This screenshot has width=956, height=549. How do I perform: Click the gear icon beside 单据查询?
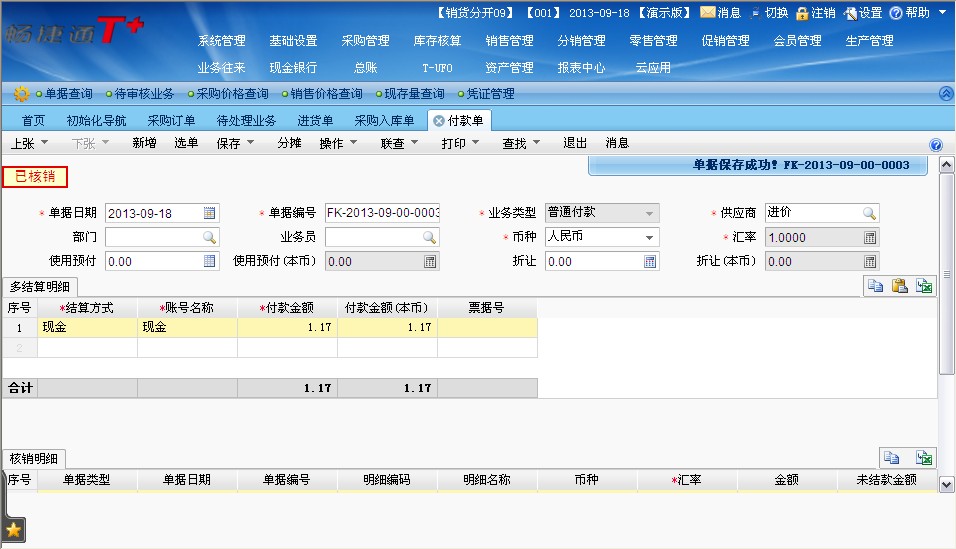(x=21, y=94)
